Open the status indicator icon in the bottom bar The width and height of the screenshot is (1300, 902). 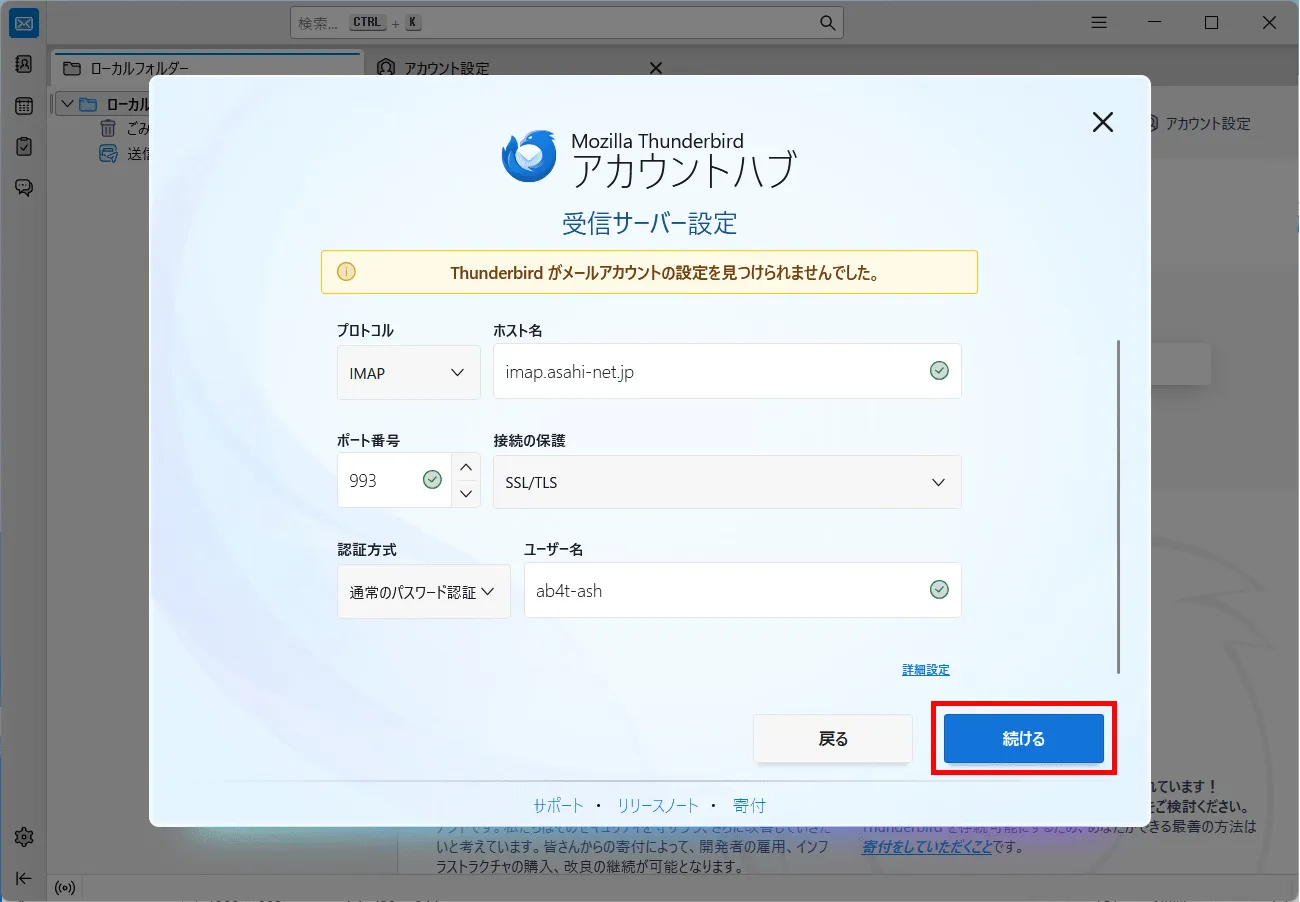[x=64, y=888]
